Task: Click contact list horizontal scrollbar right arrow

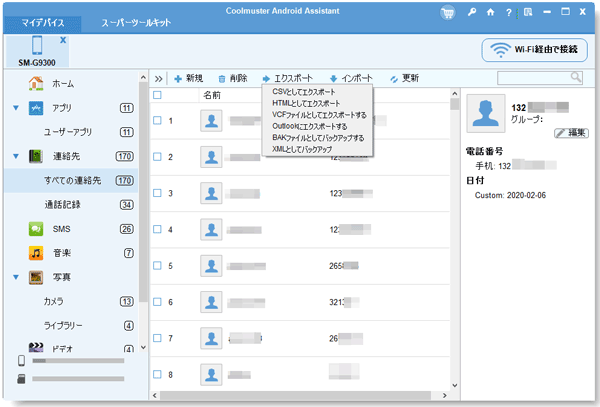Action: click(x=445, y=395)
